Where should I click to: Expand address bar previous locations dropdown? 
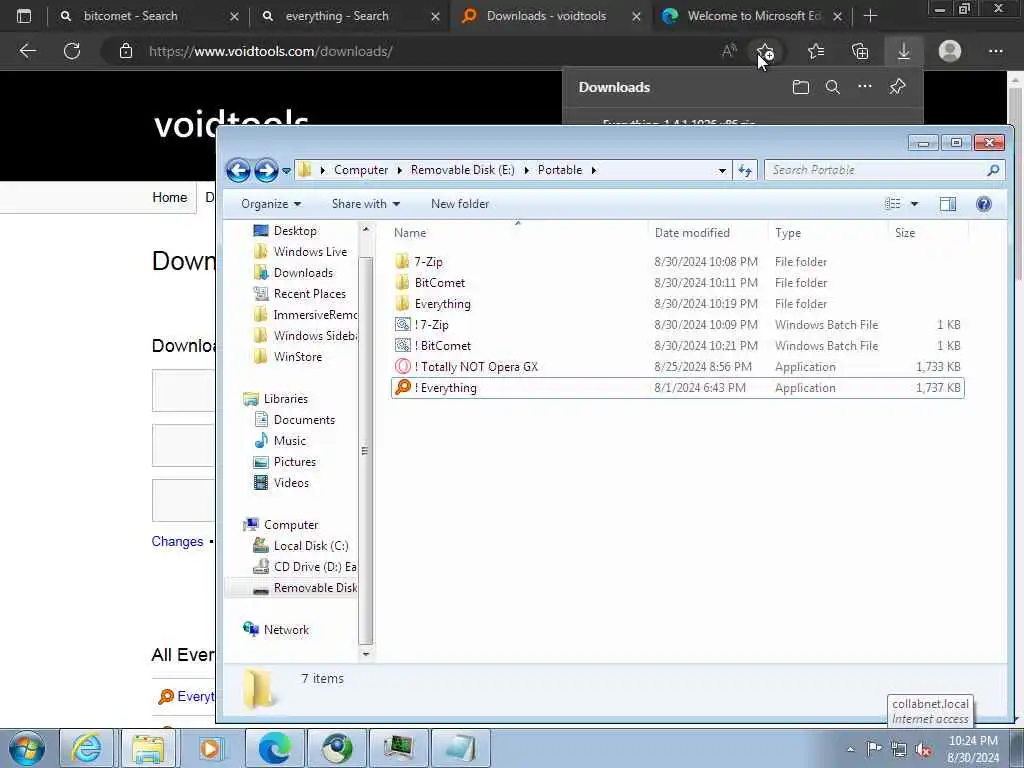pos(722,170)
